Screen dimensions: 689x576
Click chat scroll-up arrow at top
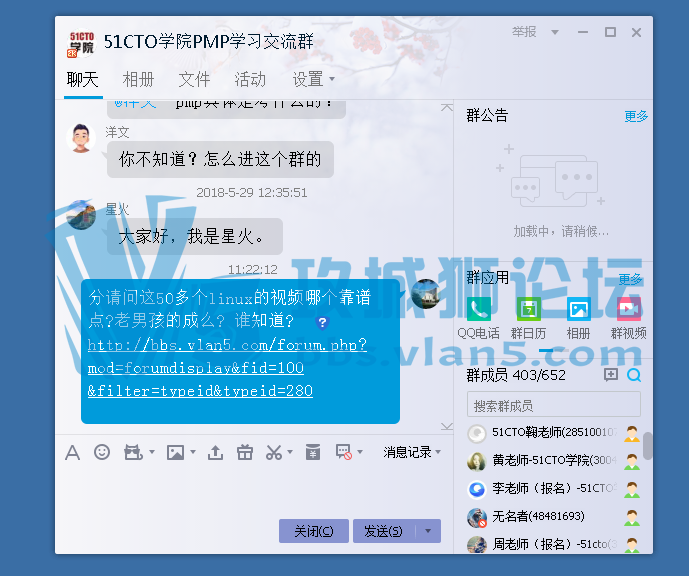pos(447,108)
